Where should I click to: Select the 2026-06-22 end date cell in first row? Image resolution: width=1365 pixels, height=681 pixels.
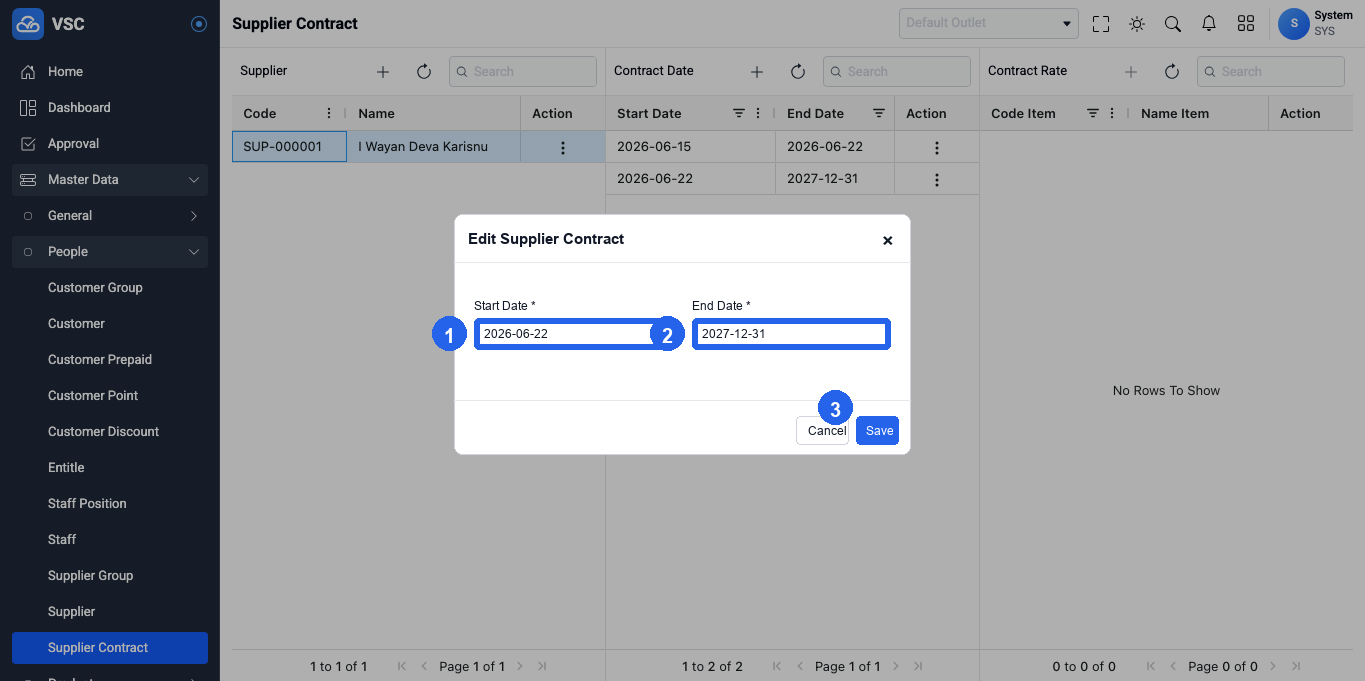click(835, 147)
